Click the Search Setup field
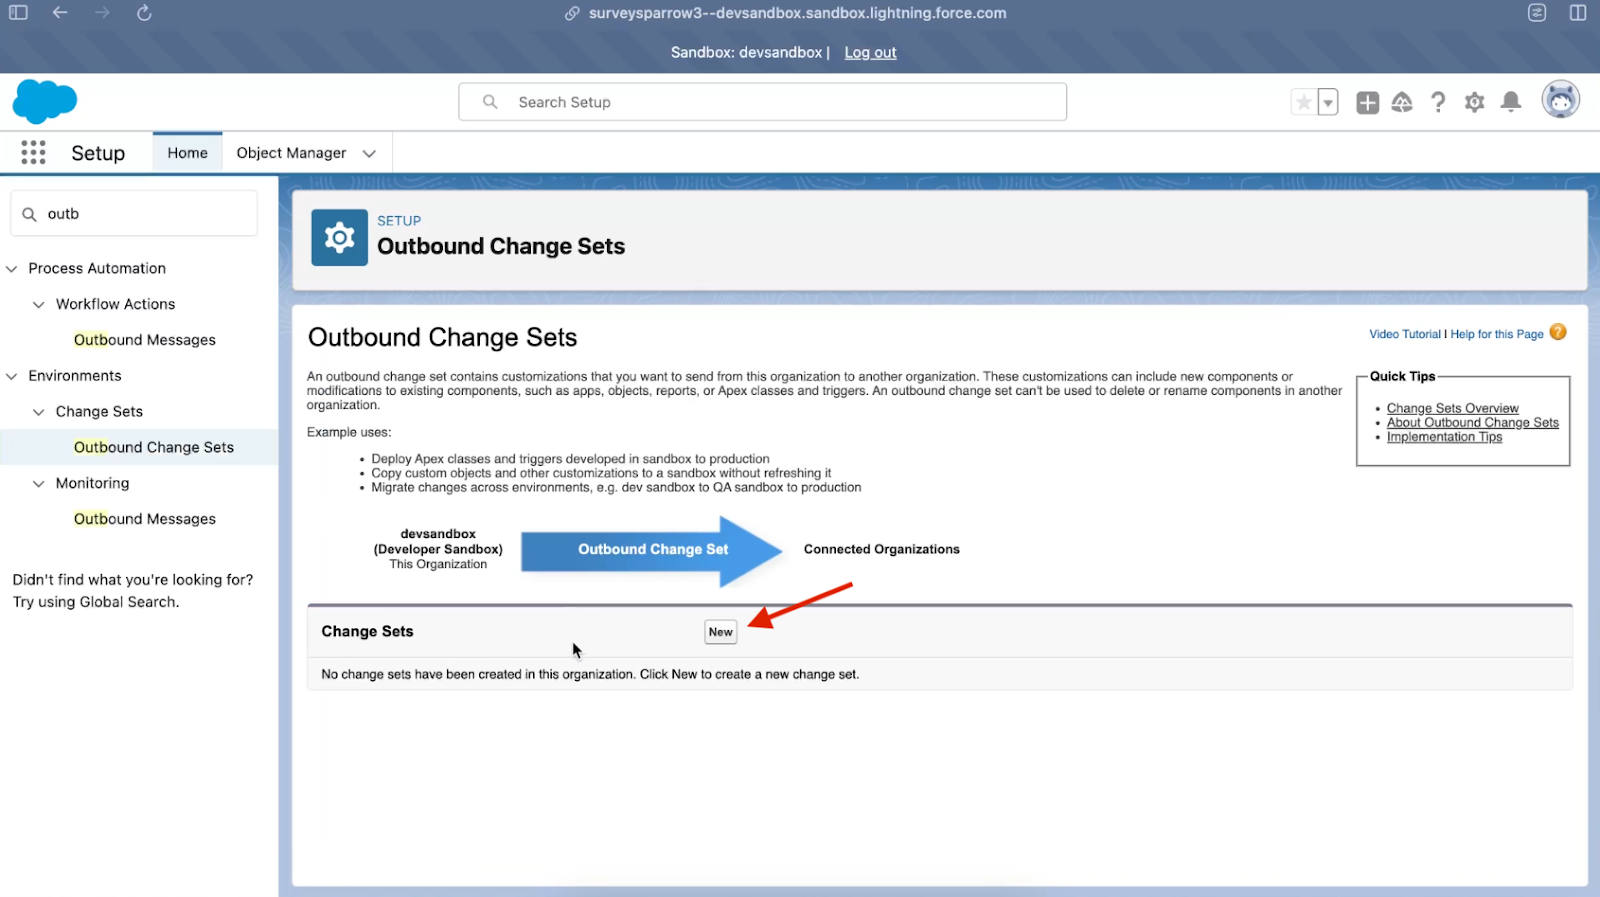 [762, 102]
